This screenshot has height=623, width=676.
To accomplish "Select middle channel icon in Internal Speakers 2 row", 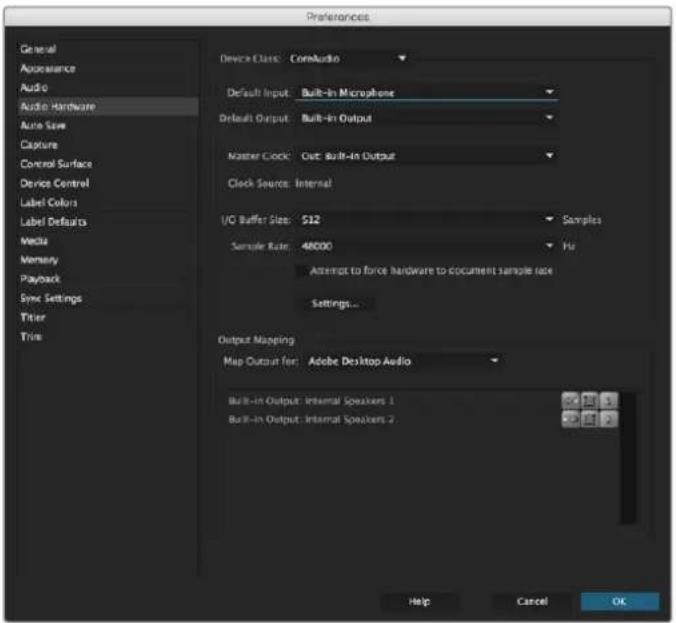I will pyautogui.click(x=590, y=419).
